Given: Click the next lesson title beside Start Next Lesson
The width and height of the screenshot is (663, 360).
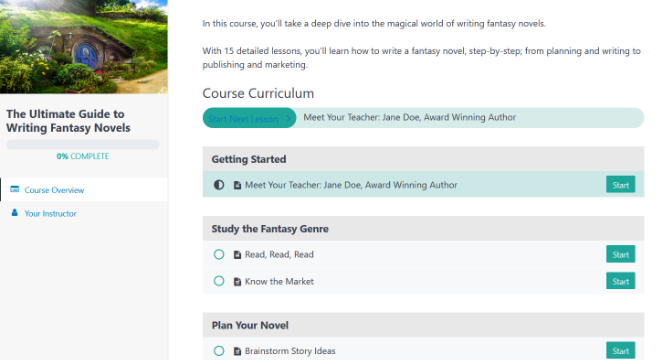Looking at the screenshot, I should pyautogui.click(x=409, y=117).
